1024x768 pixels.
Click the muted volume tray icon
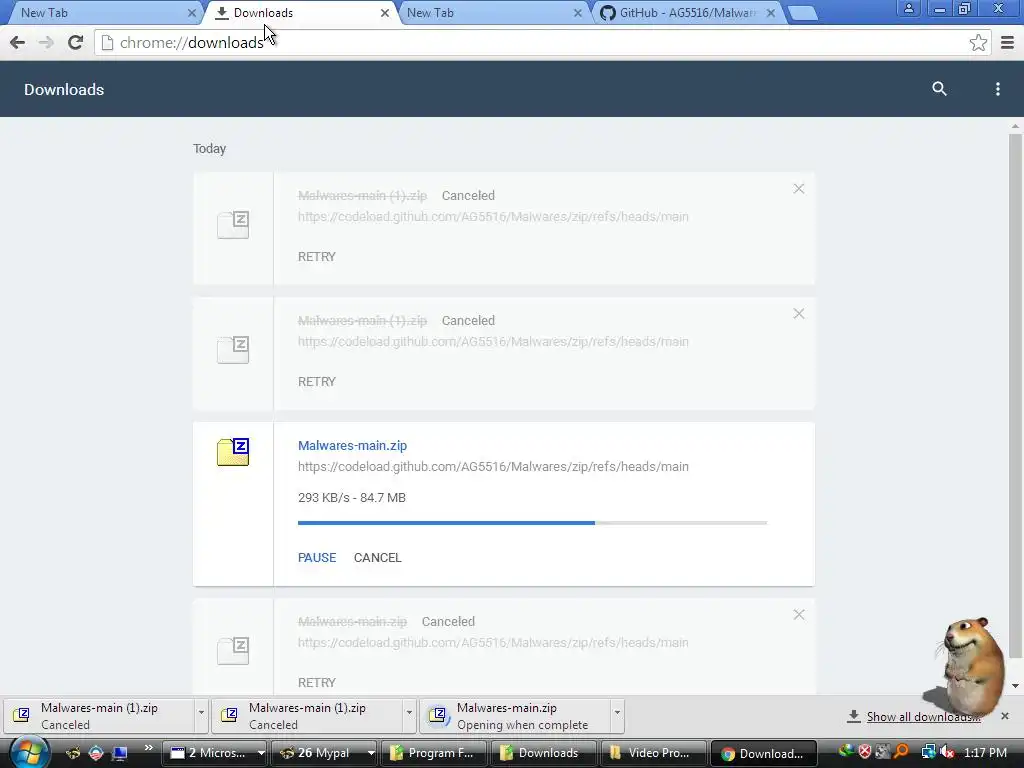(946, 752)
